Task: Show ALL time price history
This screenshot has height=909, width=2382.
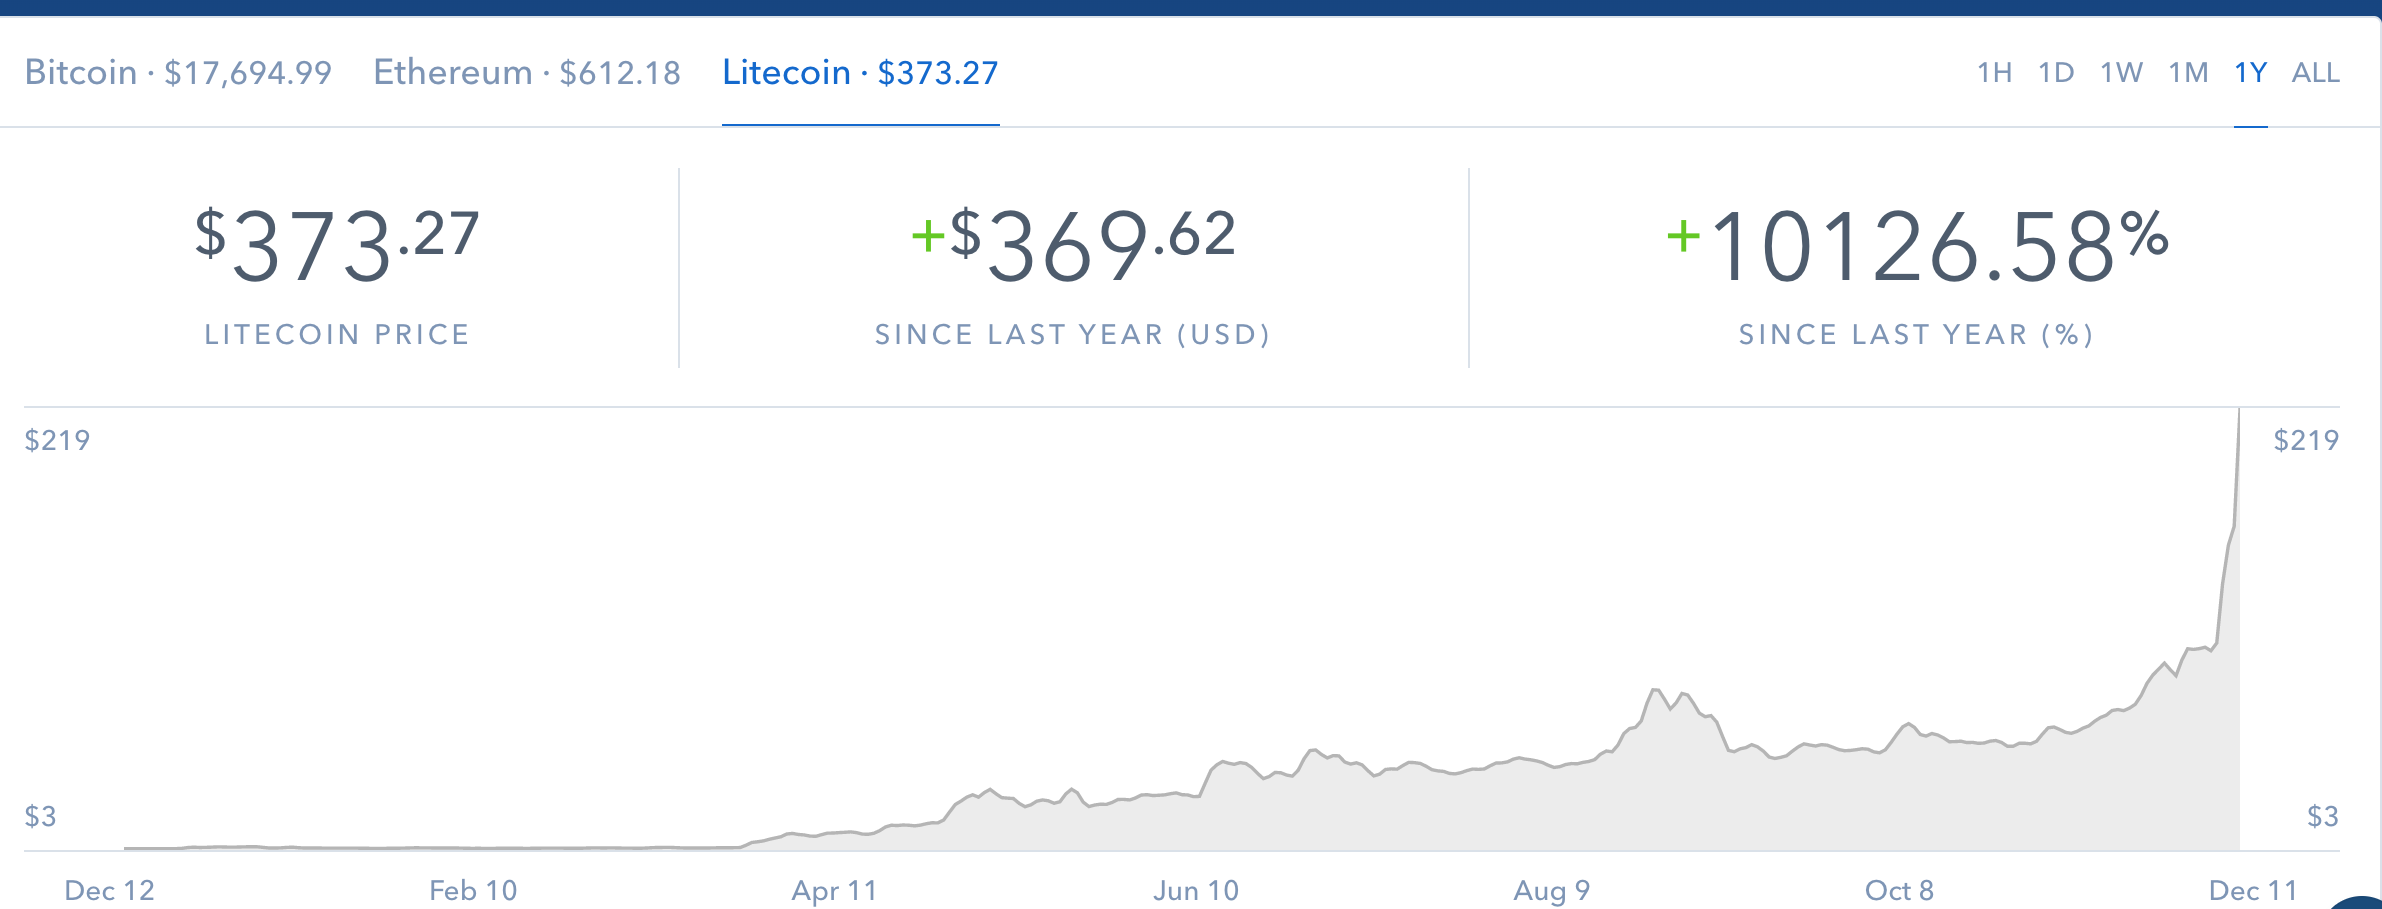Action: pyautogui.click(x=2315, y=73)
